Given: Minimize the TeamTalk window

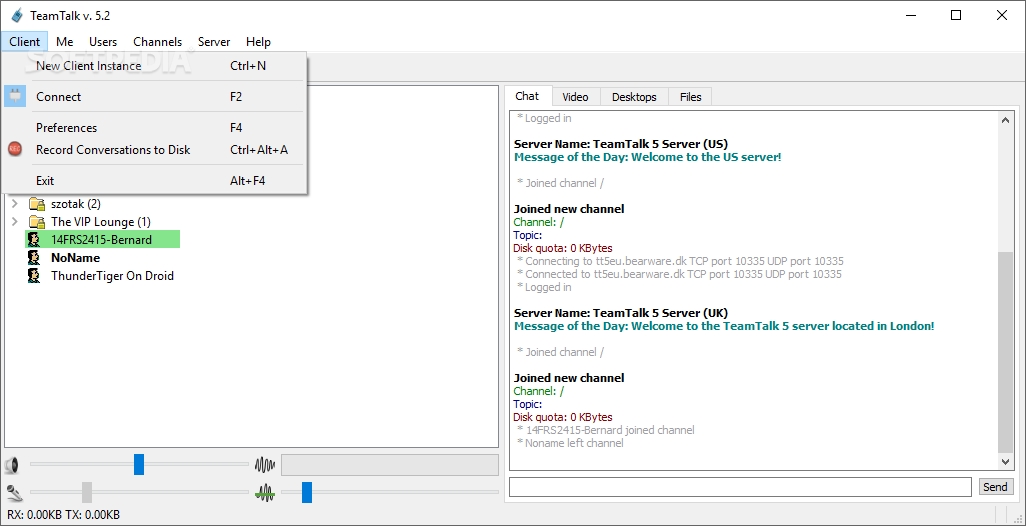Looking at the screenshot, I should (910, 15).
